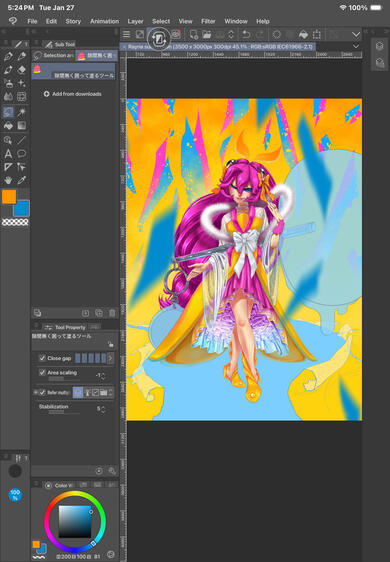Select the Eraser tool
Image resolution: width=390 pixels, height=562 pixels.
point(22,70)
